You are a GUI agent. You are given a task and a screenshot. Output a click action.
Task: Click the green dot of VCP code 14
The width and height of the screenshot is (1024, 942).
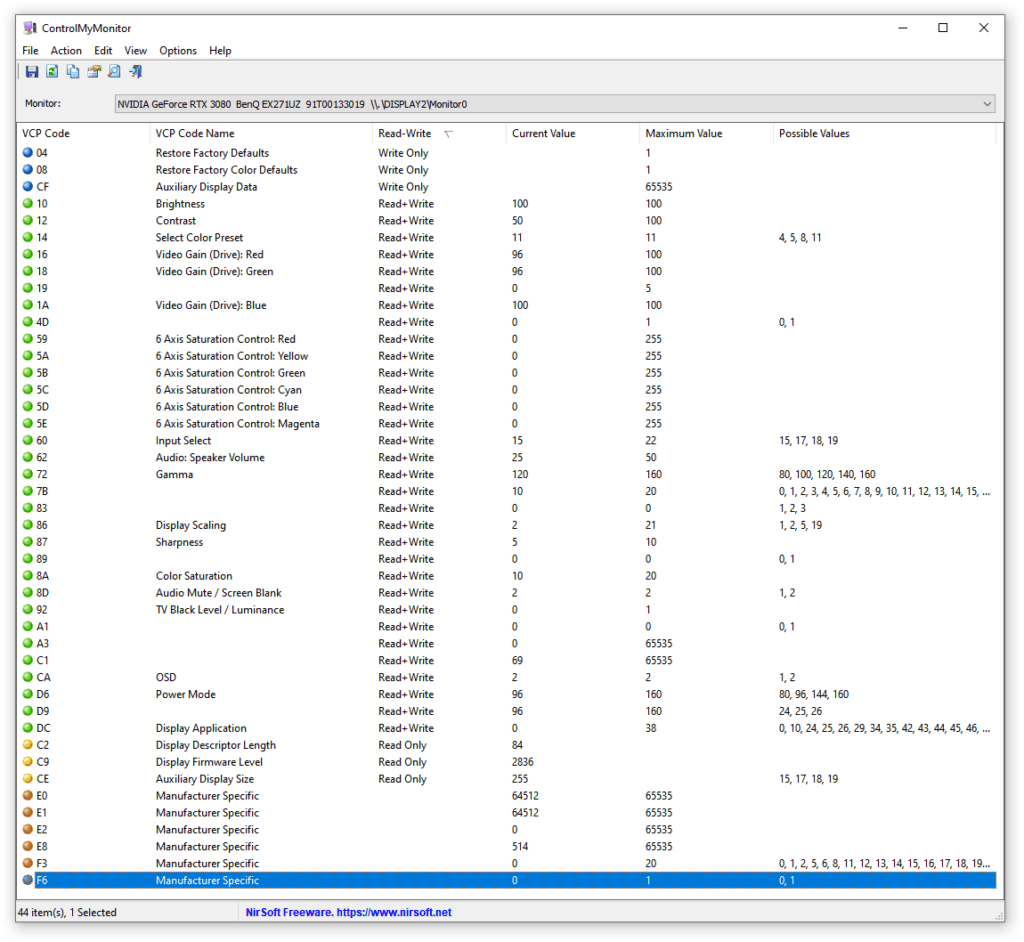click(27, 237)
